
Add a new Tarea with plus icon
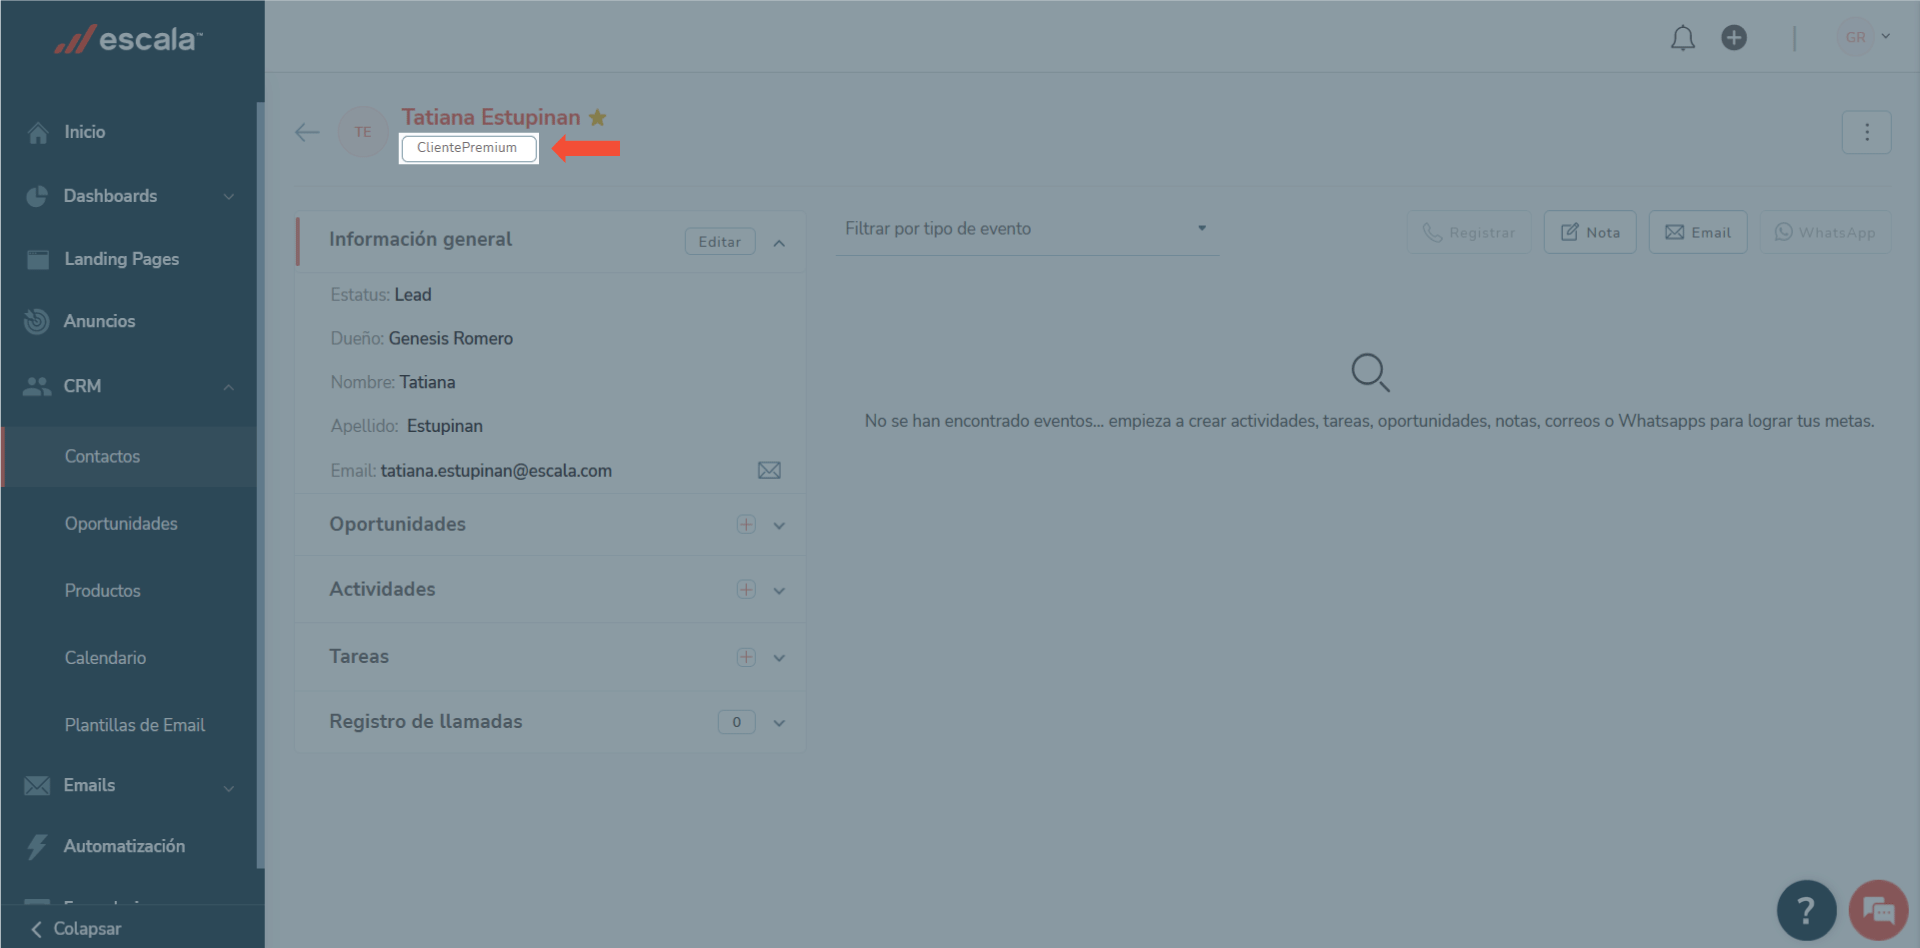pos(746,657)
